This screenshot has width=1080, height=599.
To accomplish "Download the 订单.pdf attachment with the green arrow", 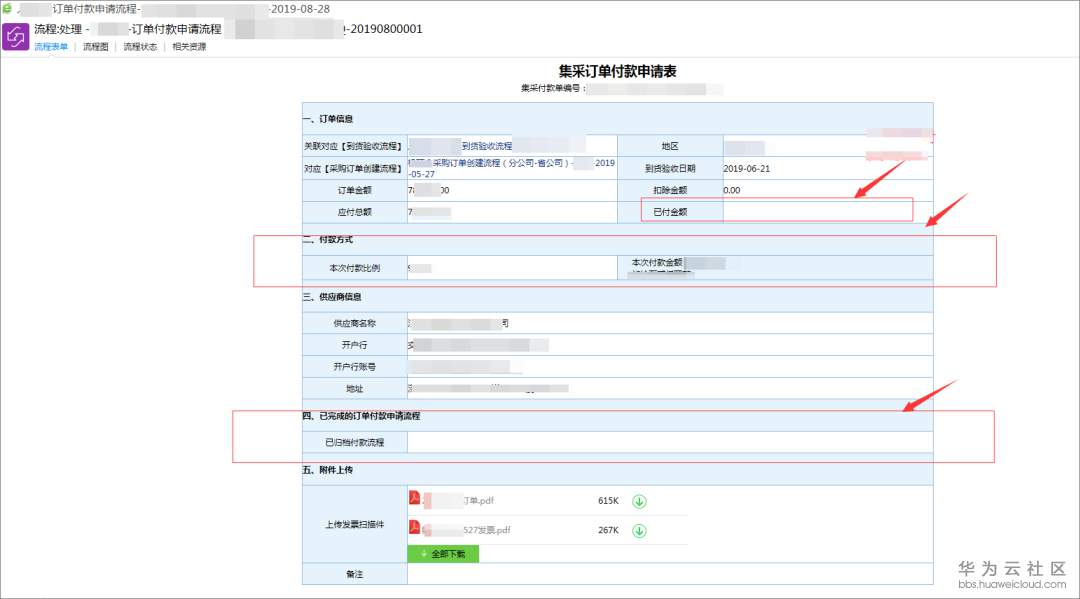I will [639, 501].
